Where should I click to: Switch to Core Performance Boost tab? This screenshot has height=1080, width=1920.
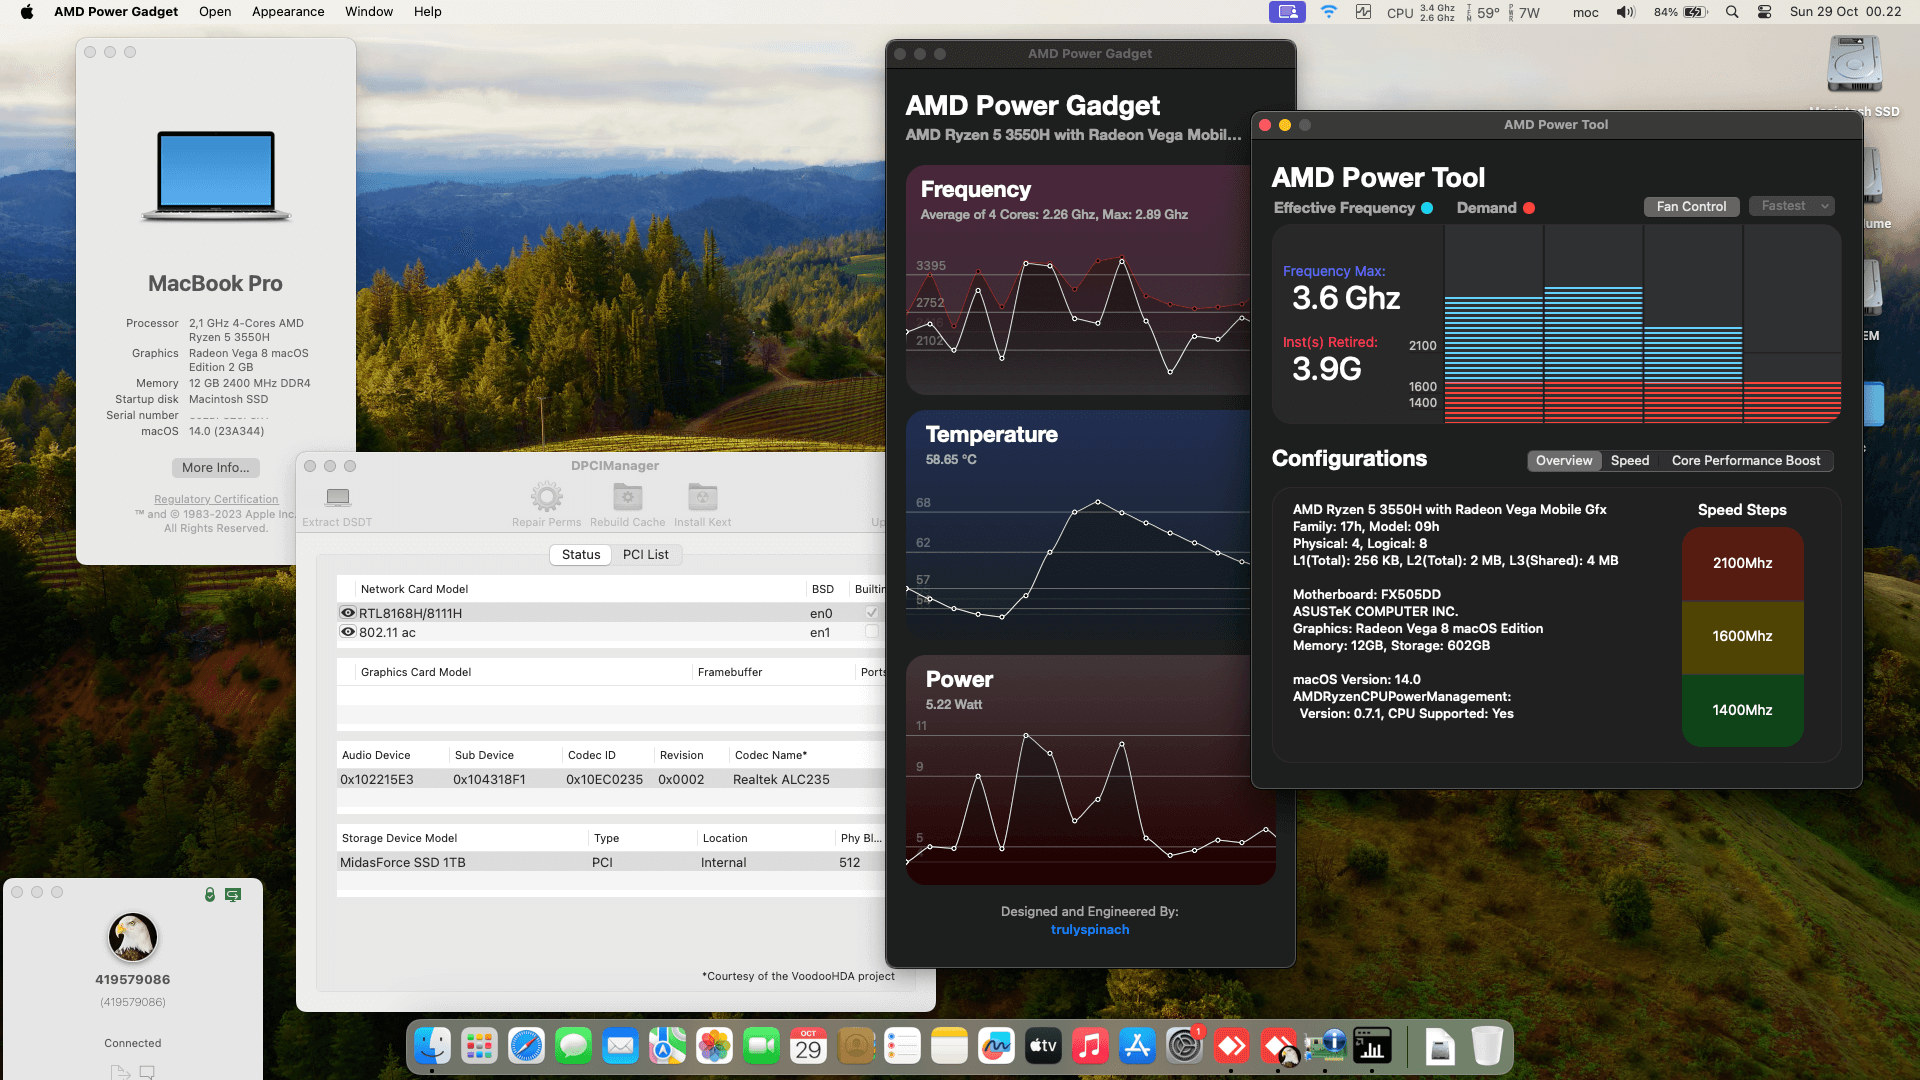(1746, 461)
